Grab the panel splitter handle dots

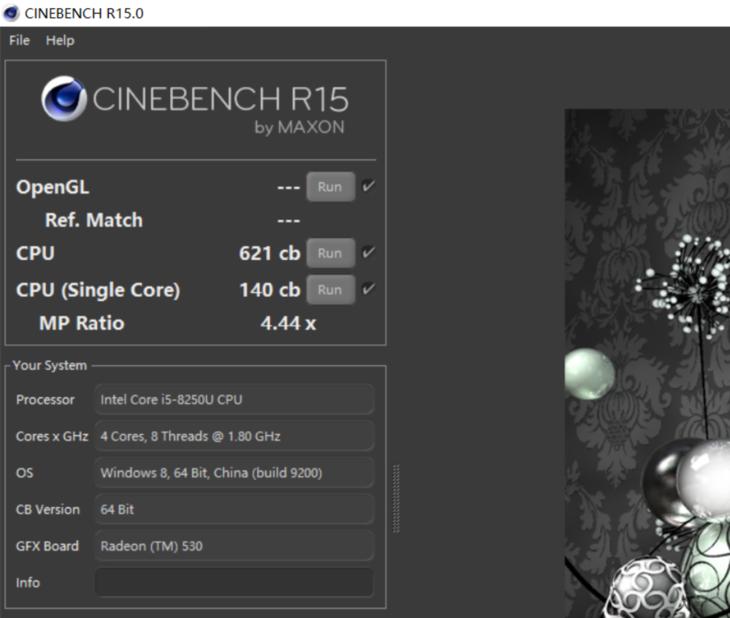[396, 498]
